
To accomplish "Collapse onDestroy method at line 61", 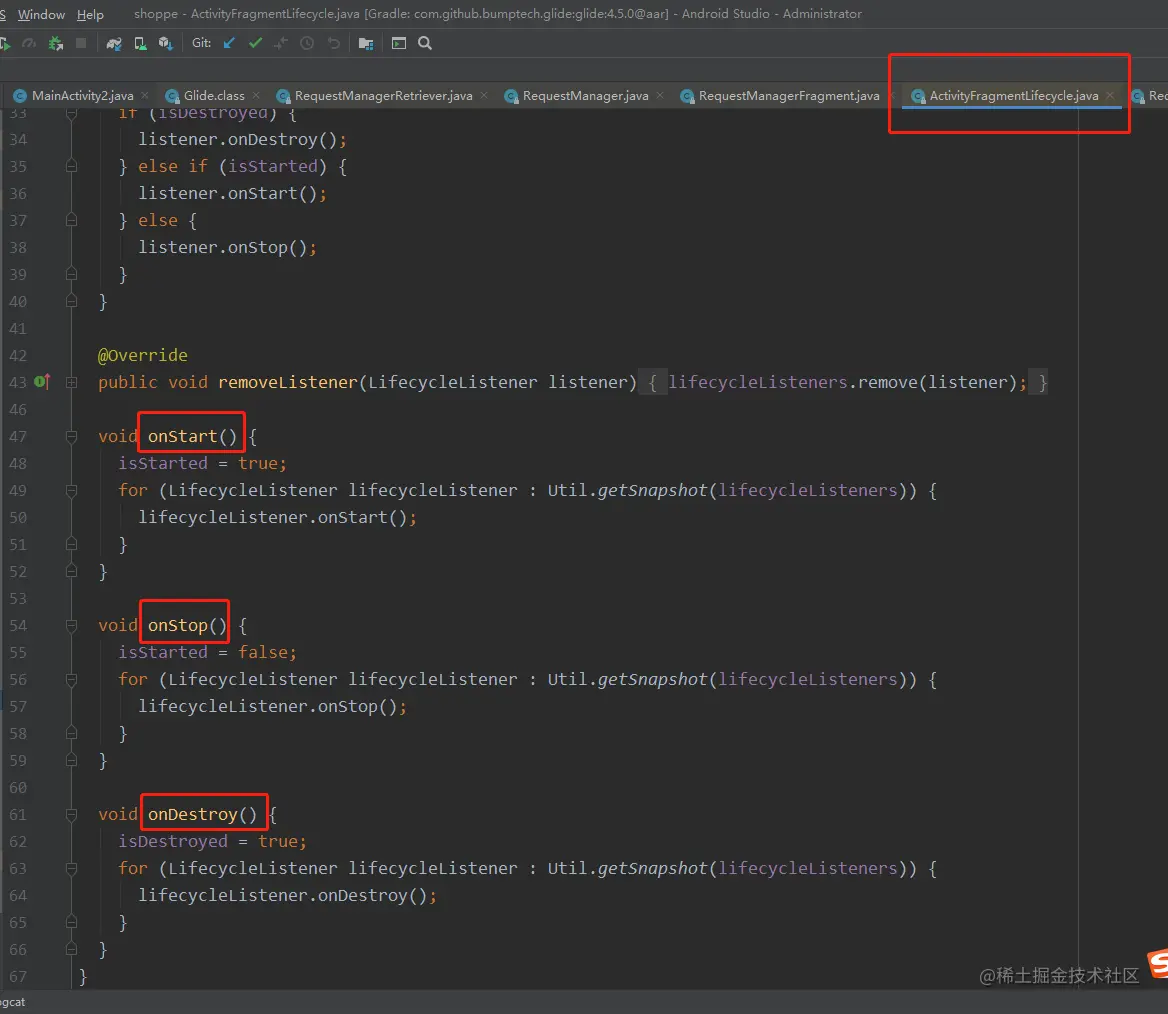I will (72, 814).
